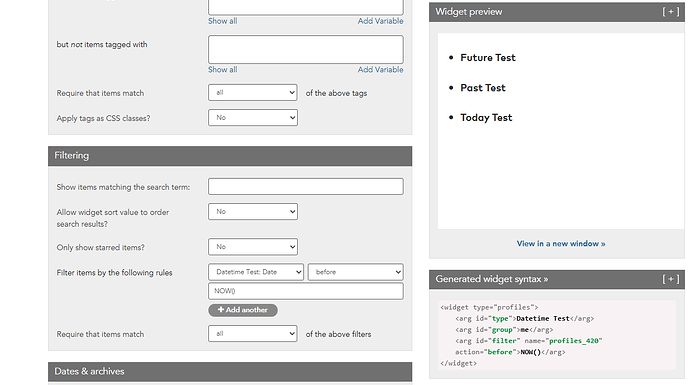
Task: Click the NOW() filter value field
Action: [x=306, y=291]
